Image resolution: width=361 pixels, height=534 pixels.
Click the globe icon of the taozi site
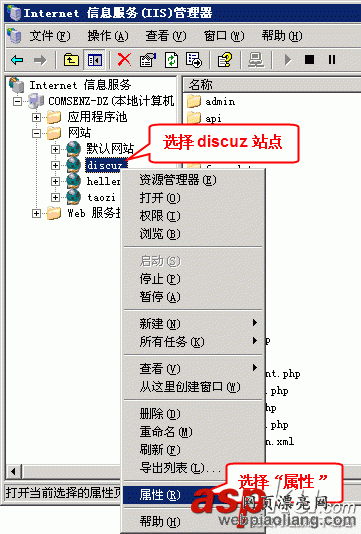pyautogui.click(x=74, y=197)
